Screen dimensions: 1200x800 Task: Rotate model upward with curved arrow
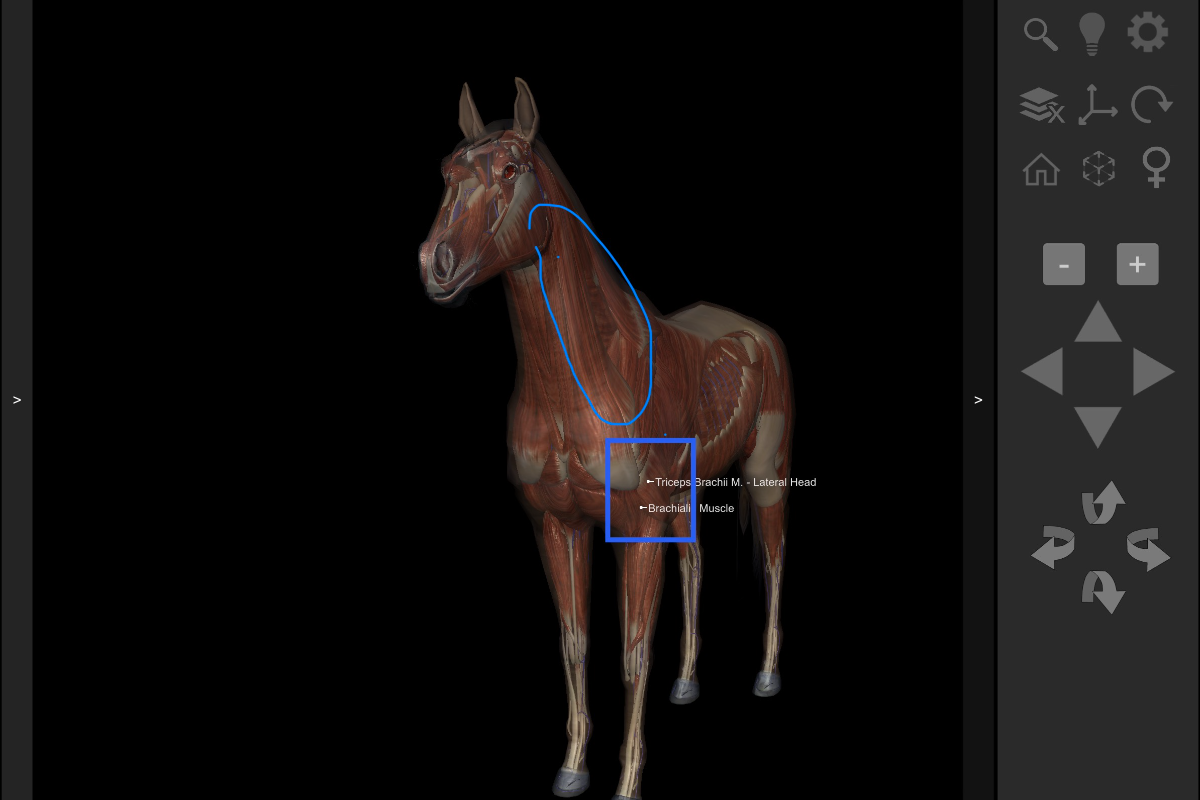click(1103, 503)
